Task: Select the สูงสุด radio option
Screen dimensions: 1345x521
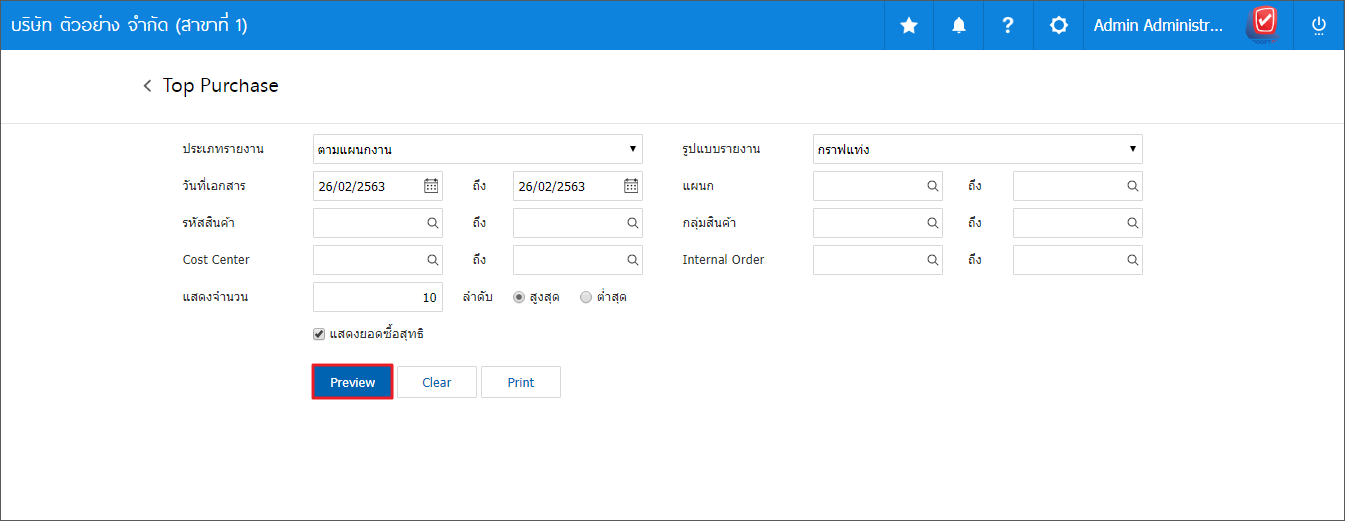Action: (x=519, y=297)
